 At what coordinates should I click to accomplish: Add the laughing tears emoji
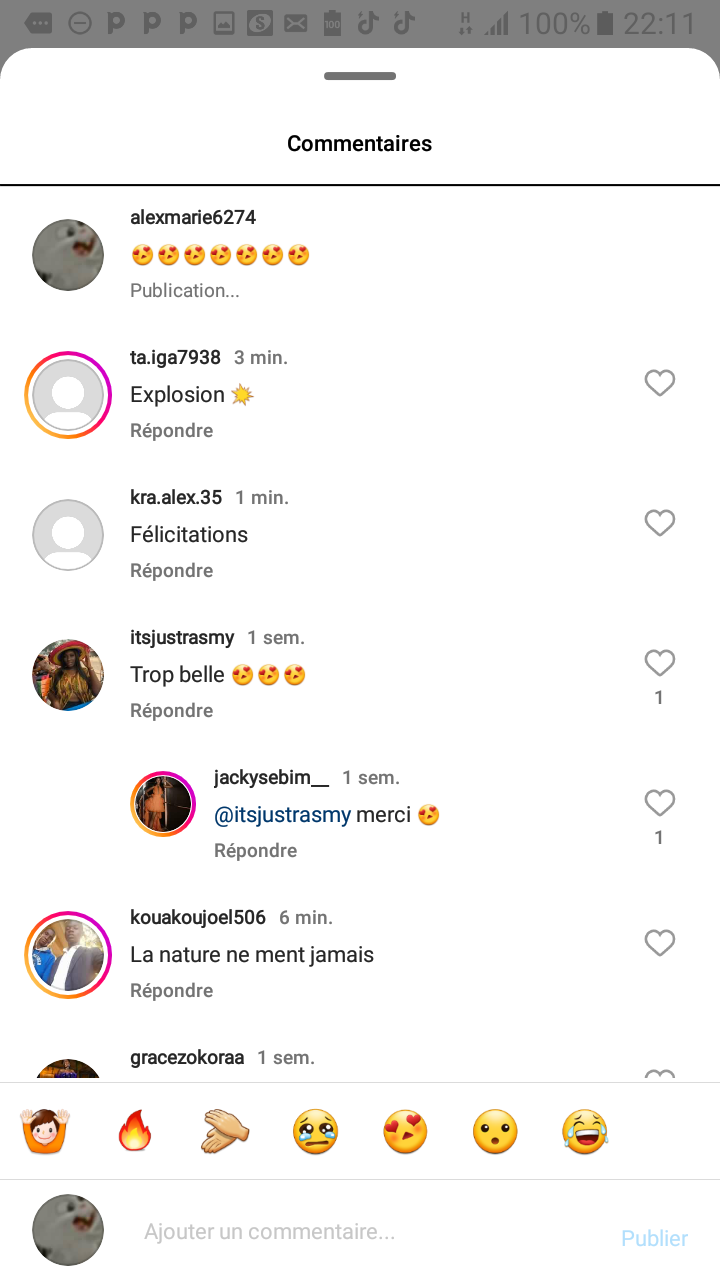[585, 1132]
